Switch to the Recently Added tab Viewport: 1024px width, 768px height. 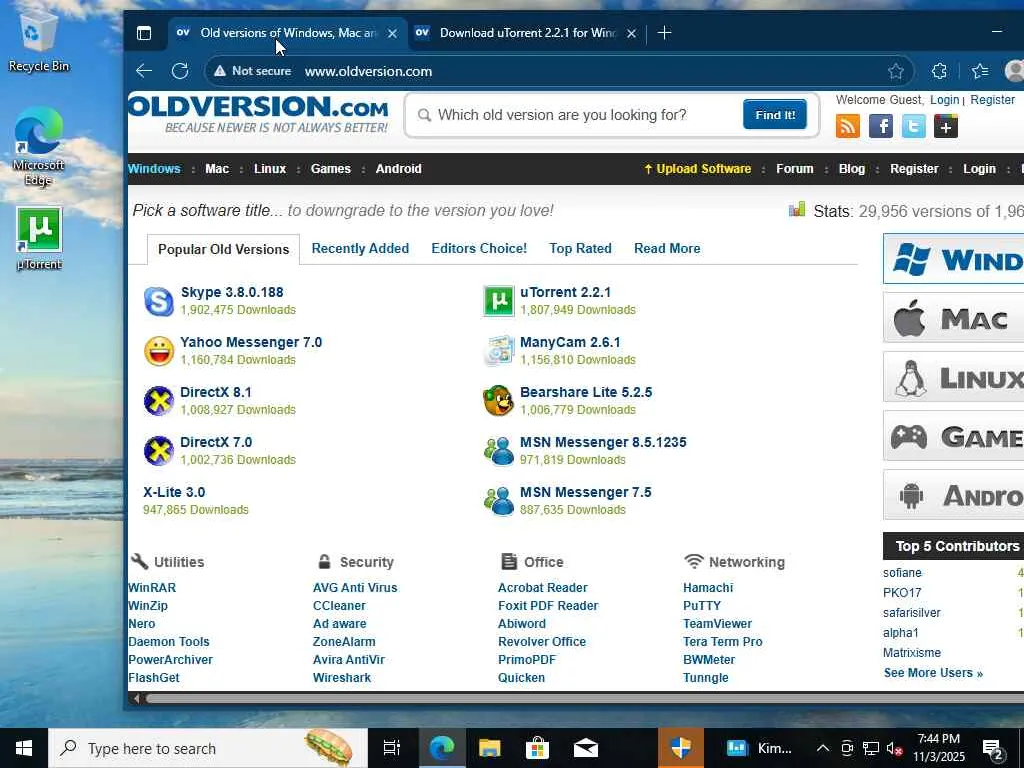(360, 248)
